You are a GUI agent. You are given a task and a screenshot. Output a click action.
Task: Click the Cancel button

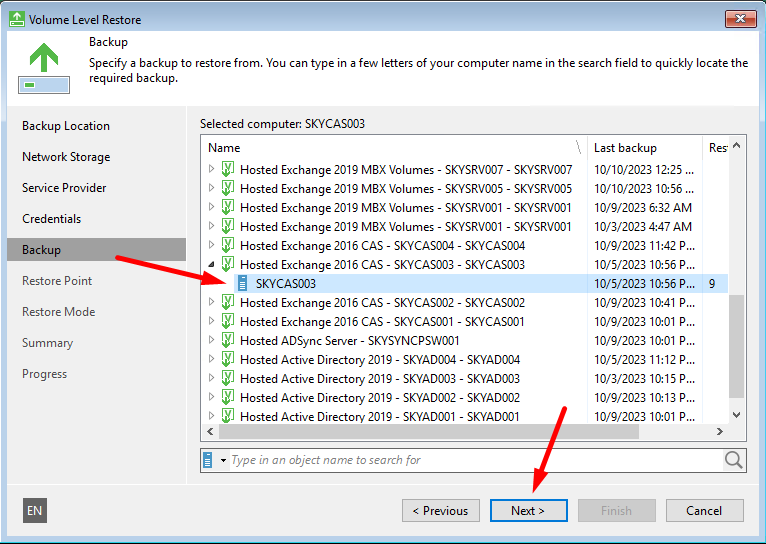point(704,511)
